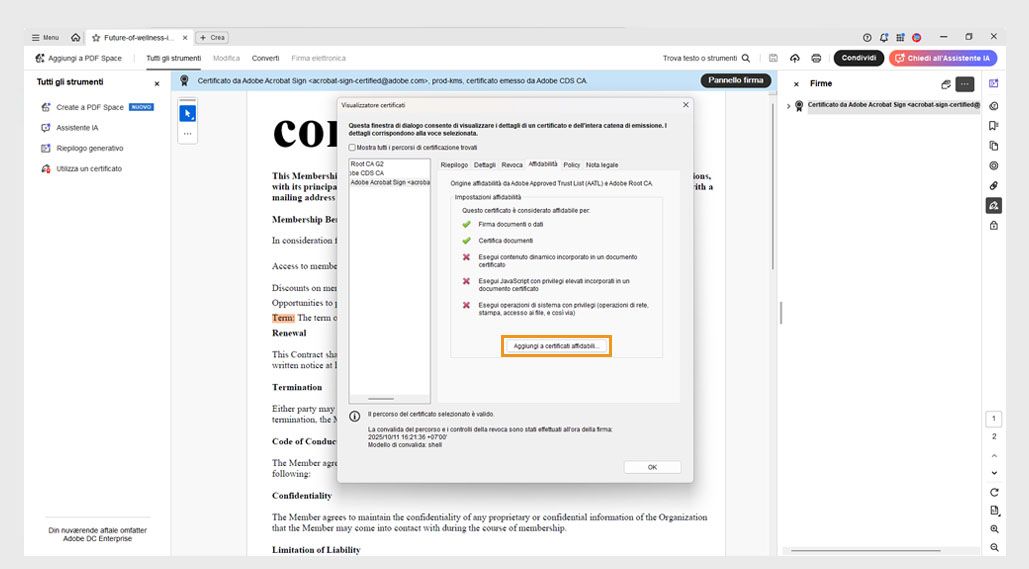Open the top AI assistant icon in right rail

[994, 83]
